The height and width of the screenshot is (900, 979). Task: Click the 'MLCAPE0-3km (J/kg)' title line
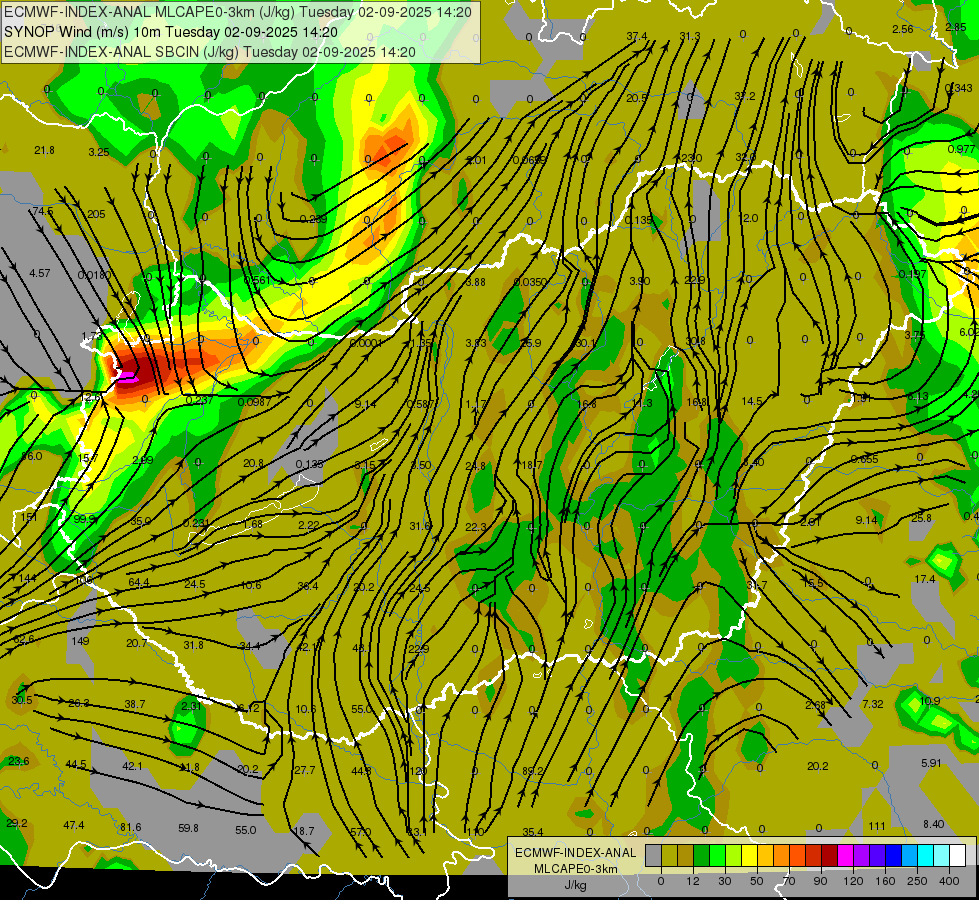click(238, 12)
